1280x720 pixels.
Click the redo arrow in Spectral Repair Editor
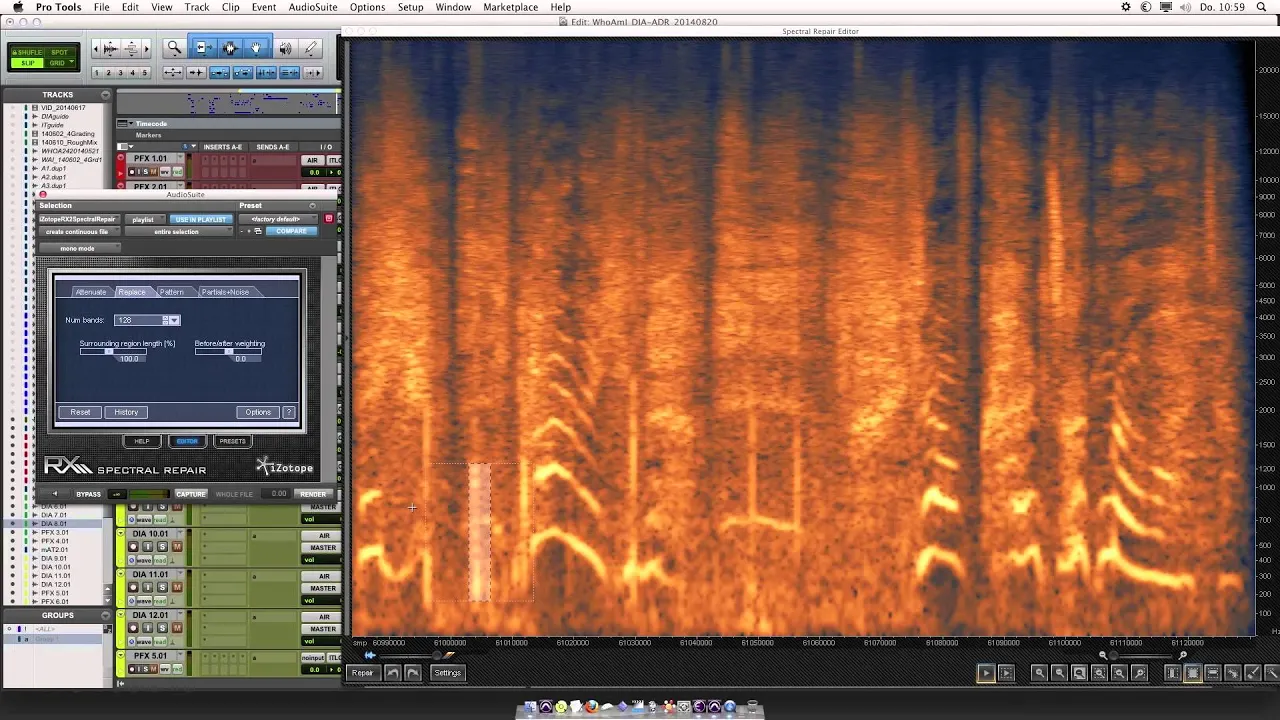[x=413, y=673]
